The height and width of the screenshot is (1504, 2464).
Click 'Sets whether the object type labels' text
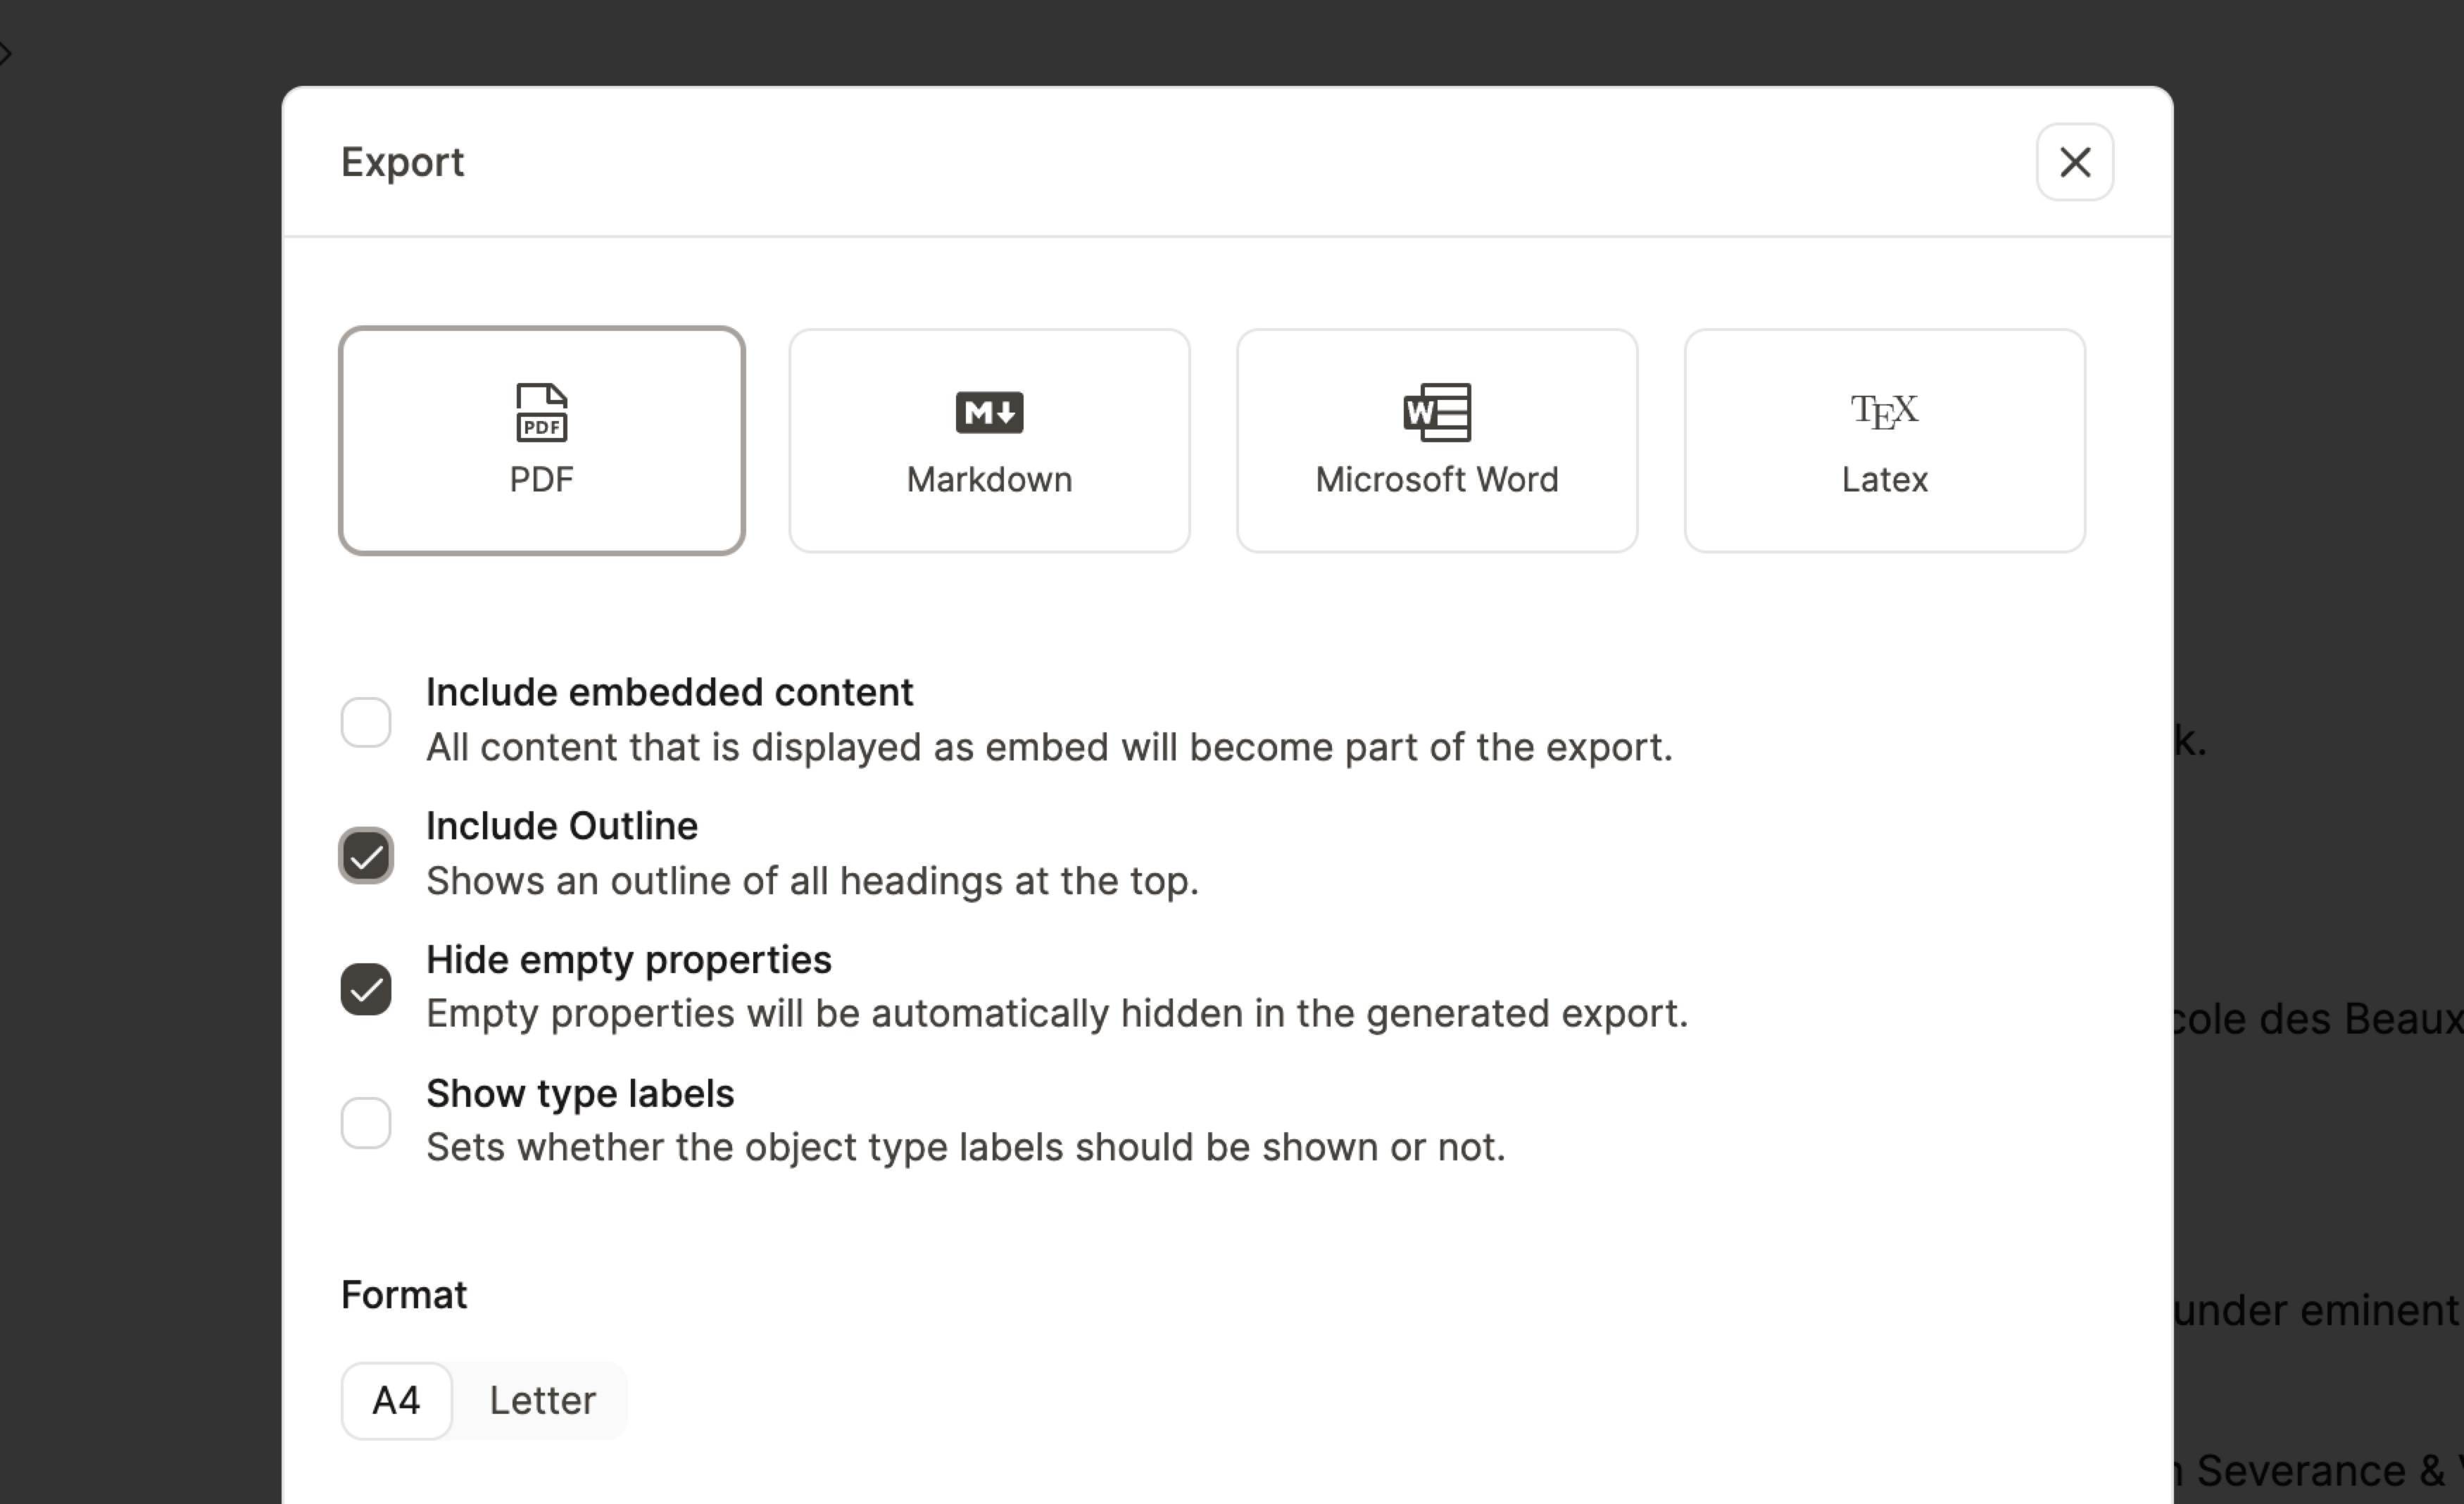pos(965,1147)
